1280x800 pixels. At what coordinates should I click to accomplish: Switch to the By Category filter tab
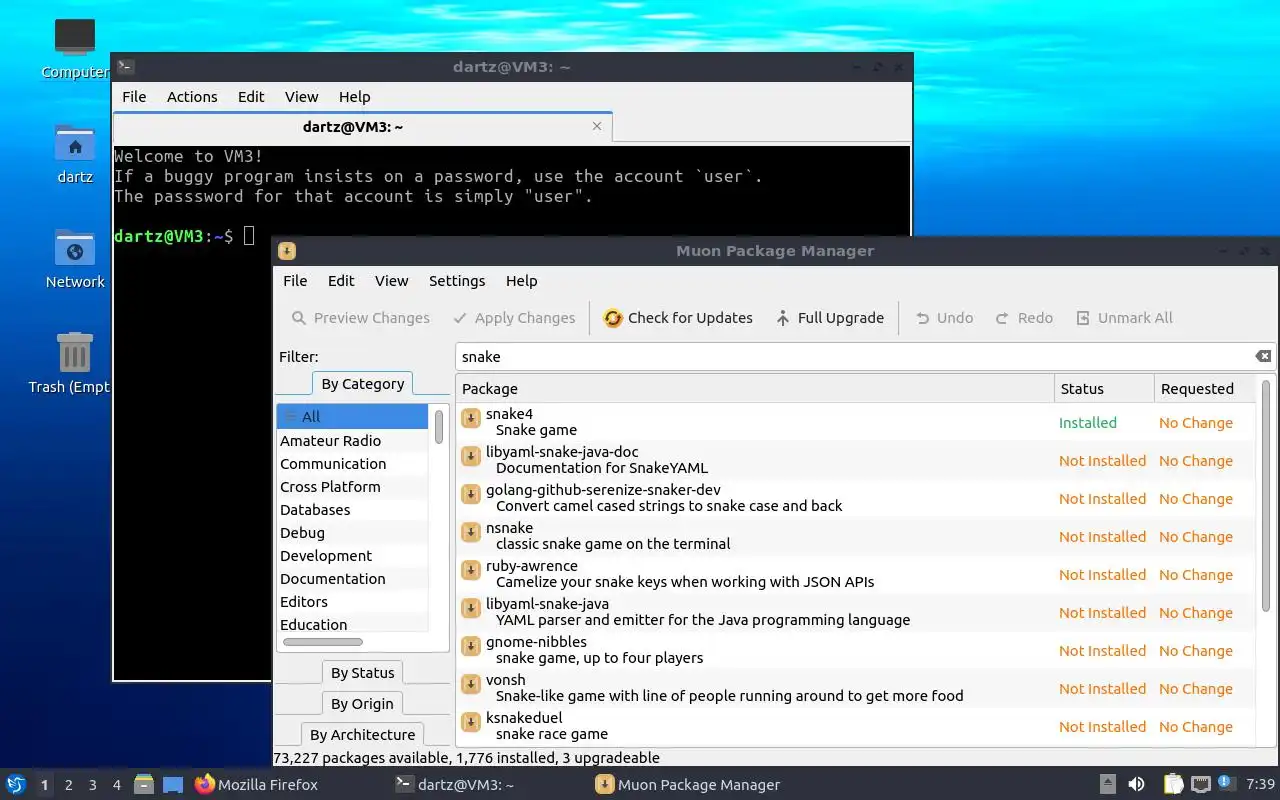click(363, 384)
